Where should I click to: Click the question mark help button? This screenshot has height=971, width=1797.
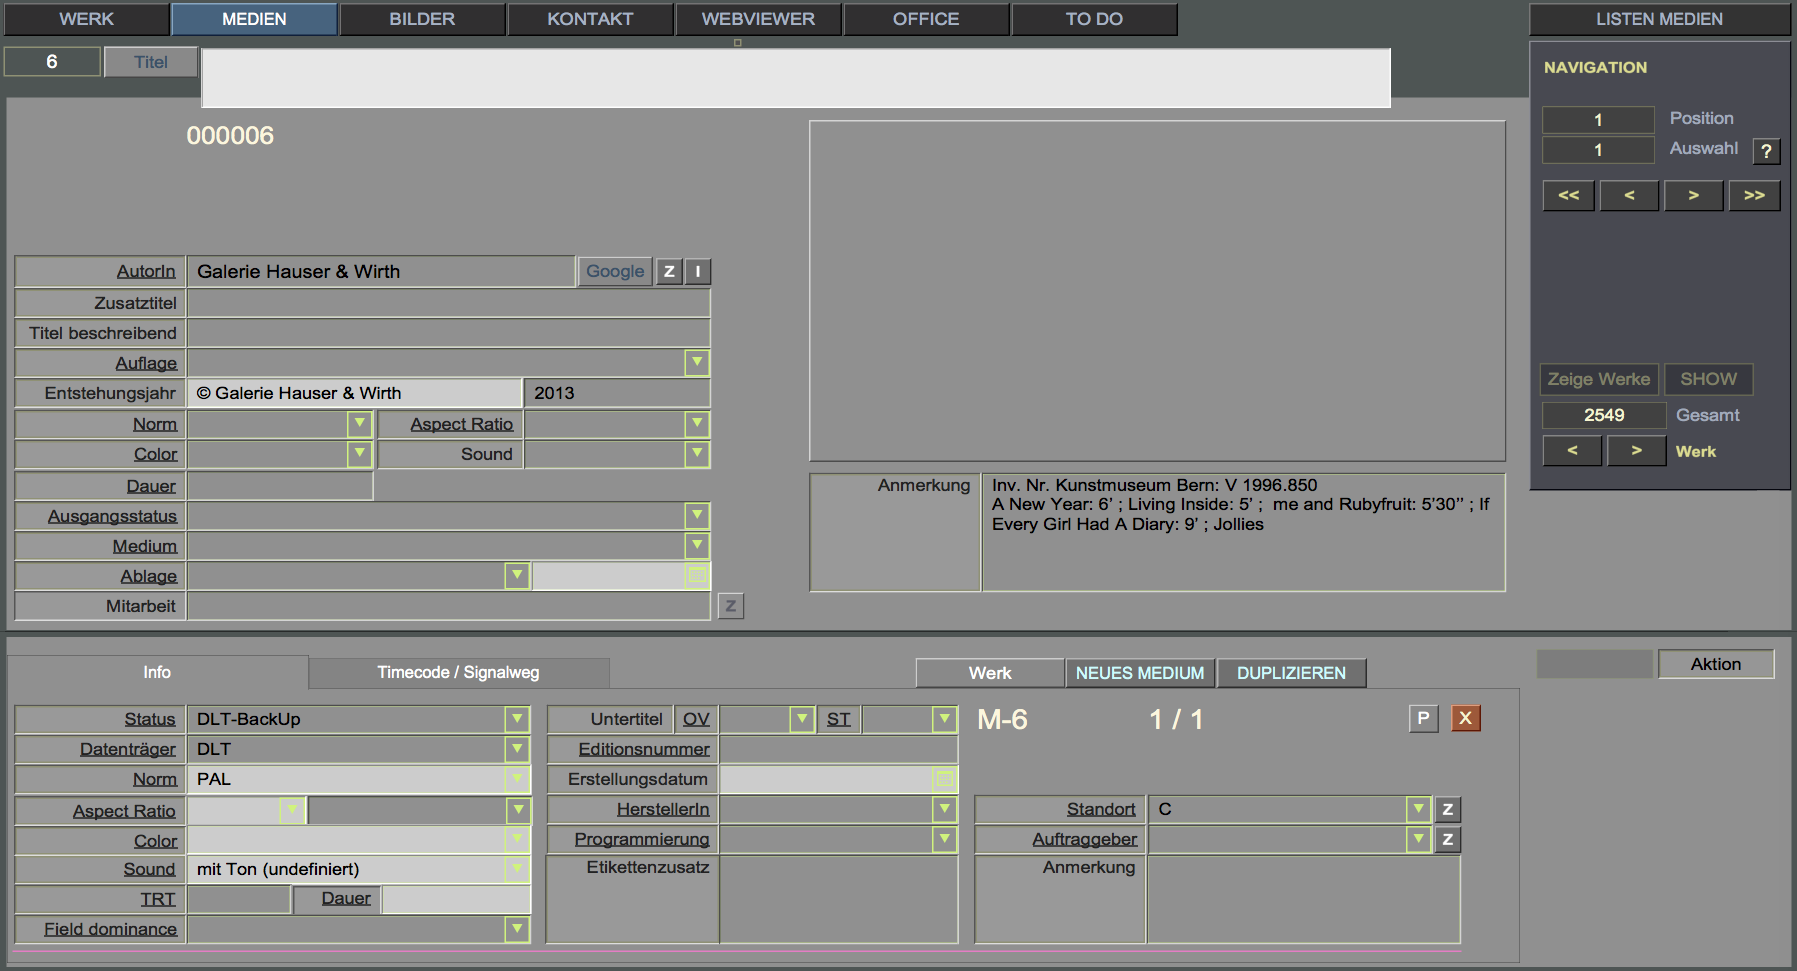coord(1766,151)
